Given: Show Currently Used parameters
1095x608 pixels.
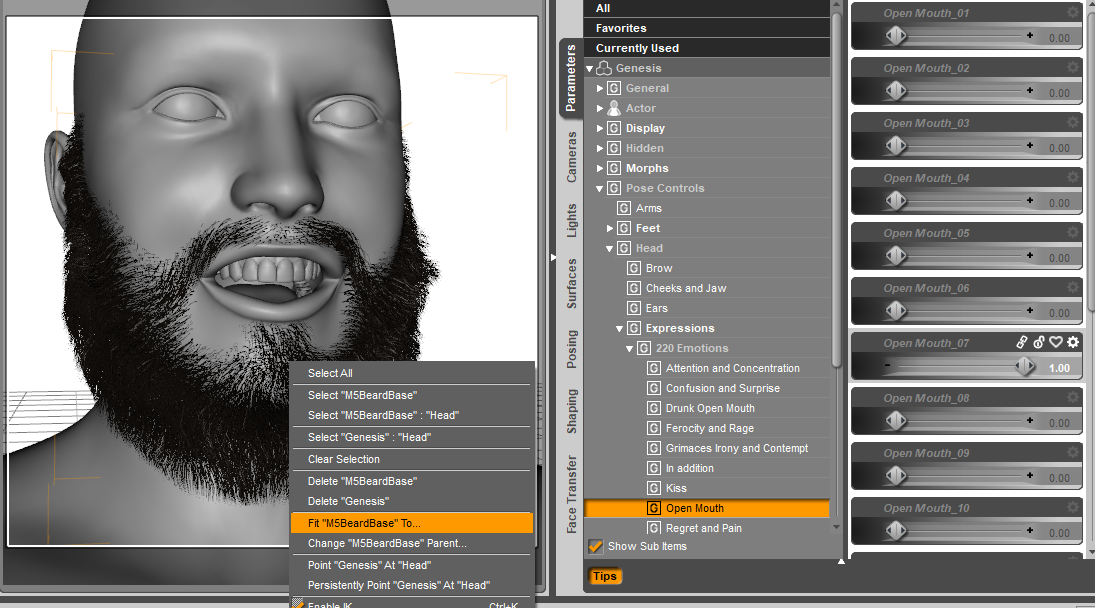Looking at the screenshot, I should 707,48.
